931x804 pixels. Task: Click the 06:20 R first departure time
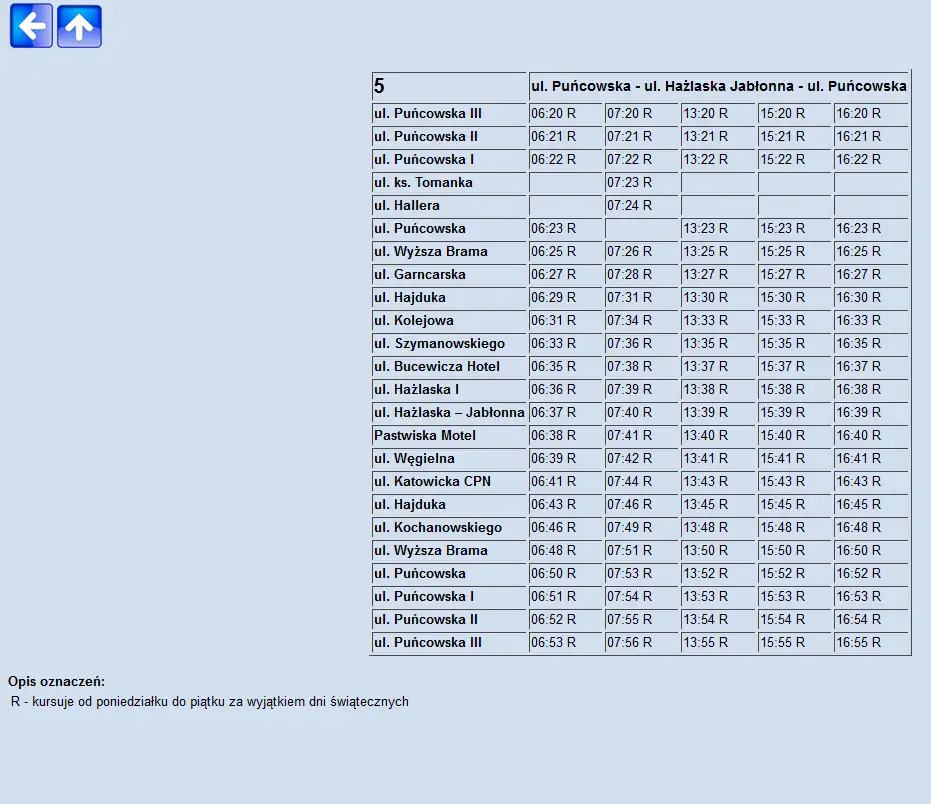pyautogui.click(x=554, y=114)
